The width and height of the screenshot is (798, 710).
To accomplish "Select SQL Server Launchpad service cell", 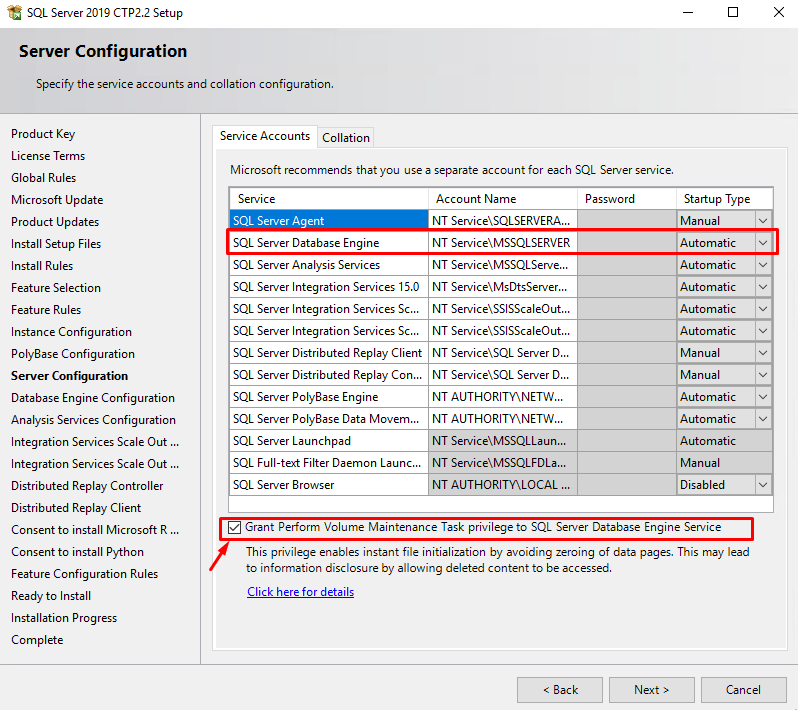I will pyautogui.click(x=329, y=441).
